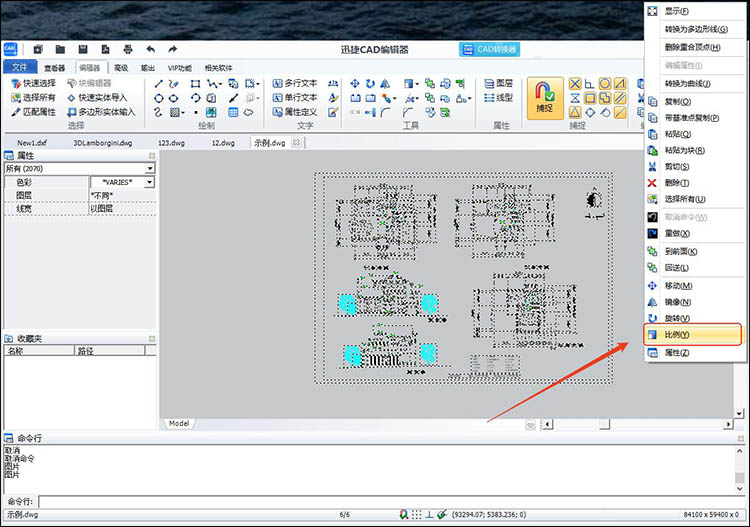Click the mirror tool in ribbon
Viewport: 750px width, 527px height.
point(385,84)
